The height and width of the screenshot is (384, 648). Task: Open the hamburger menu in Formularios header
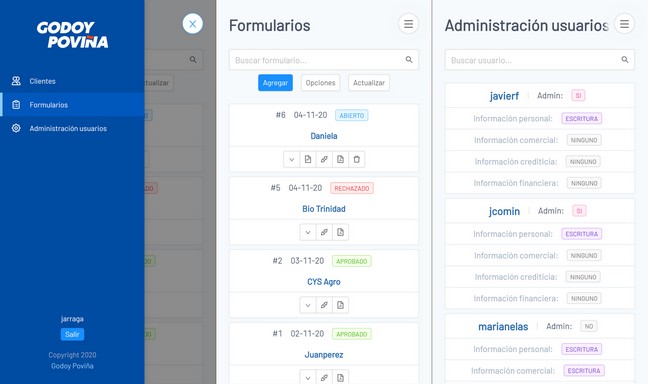click(408, 24)
